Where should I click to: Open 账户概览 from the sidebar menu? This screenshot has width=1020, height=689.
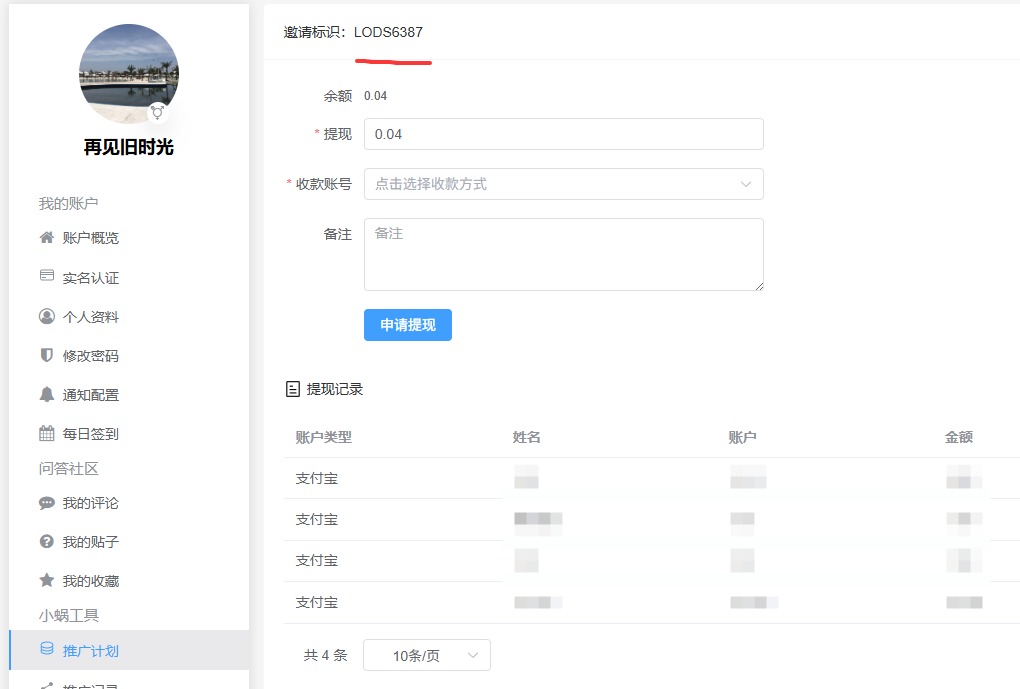(x=90, y=238)
